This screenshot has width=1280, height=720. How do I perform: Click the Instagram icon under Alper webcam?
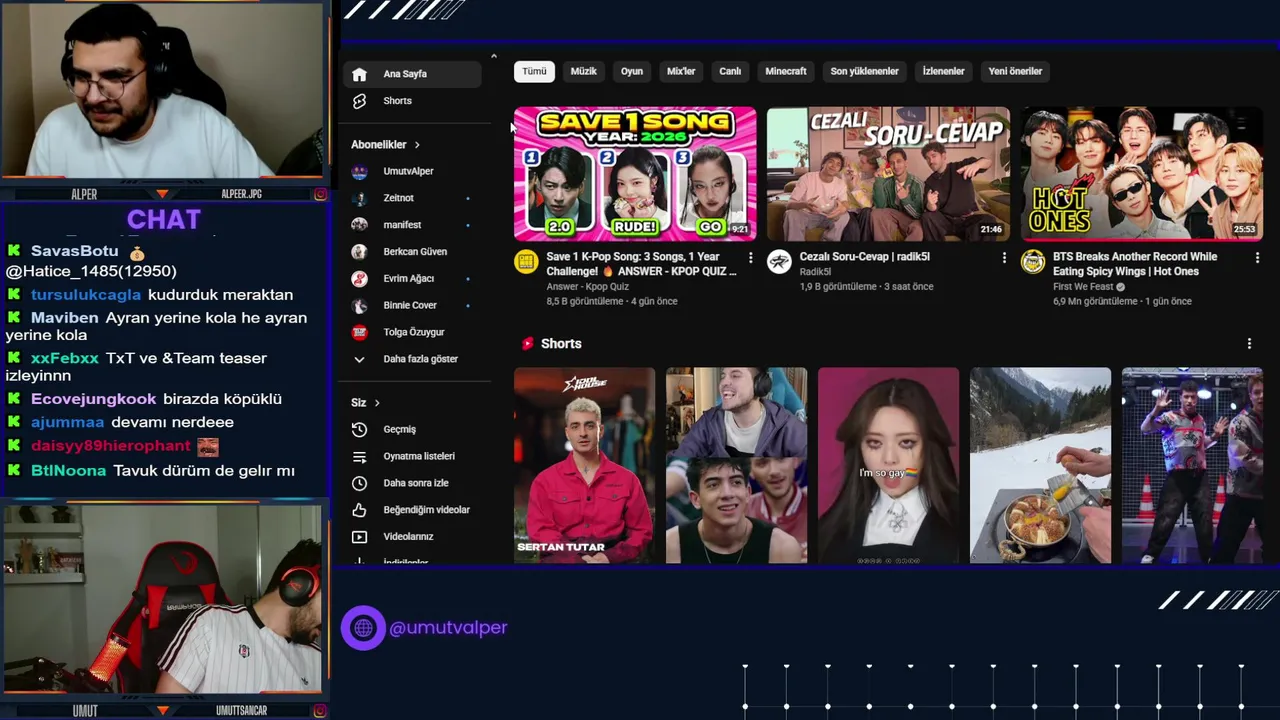tap(320, 194)
